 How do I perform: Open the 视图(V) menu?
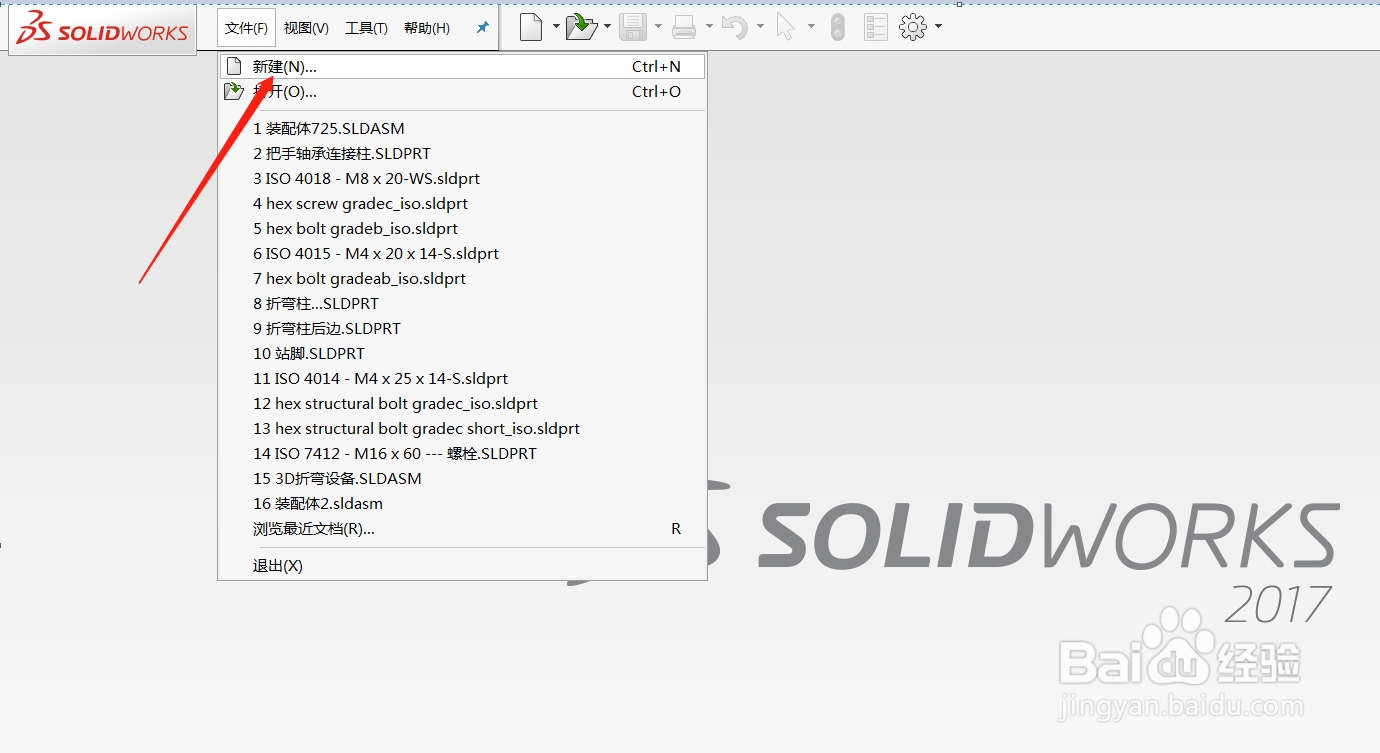306,28
